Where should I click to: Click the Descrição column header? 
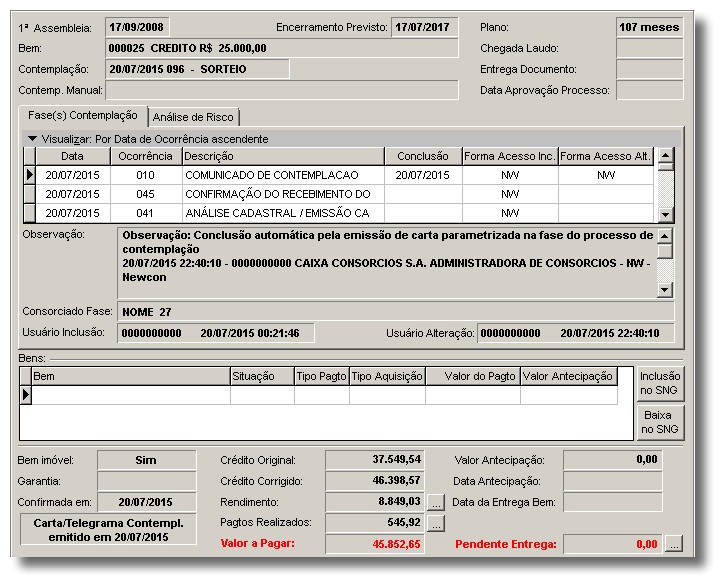pos(283,156)
